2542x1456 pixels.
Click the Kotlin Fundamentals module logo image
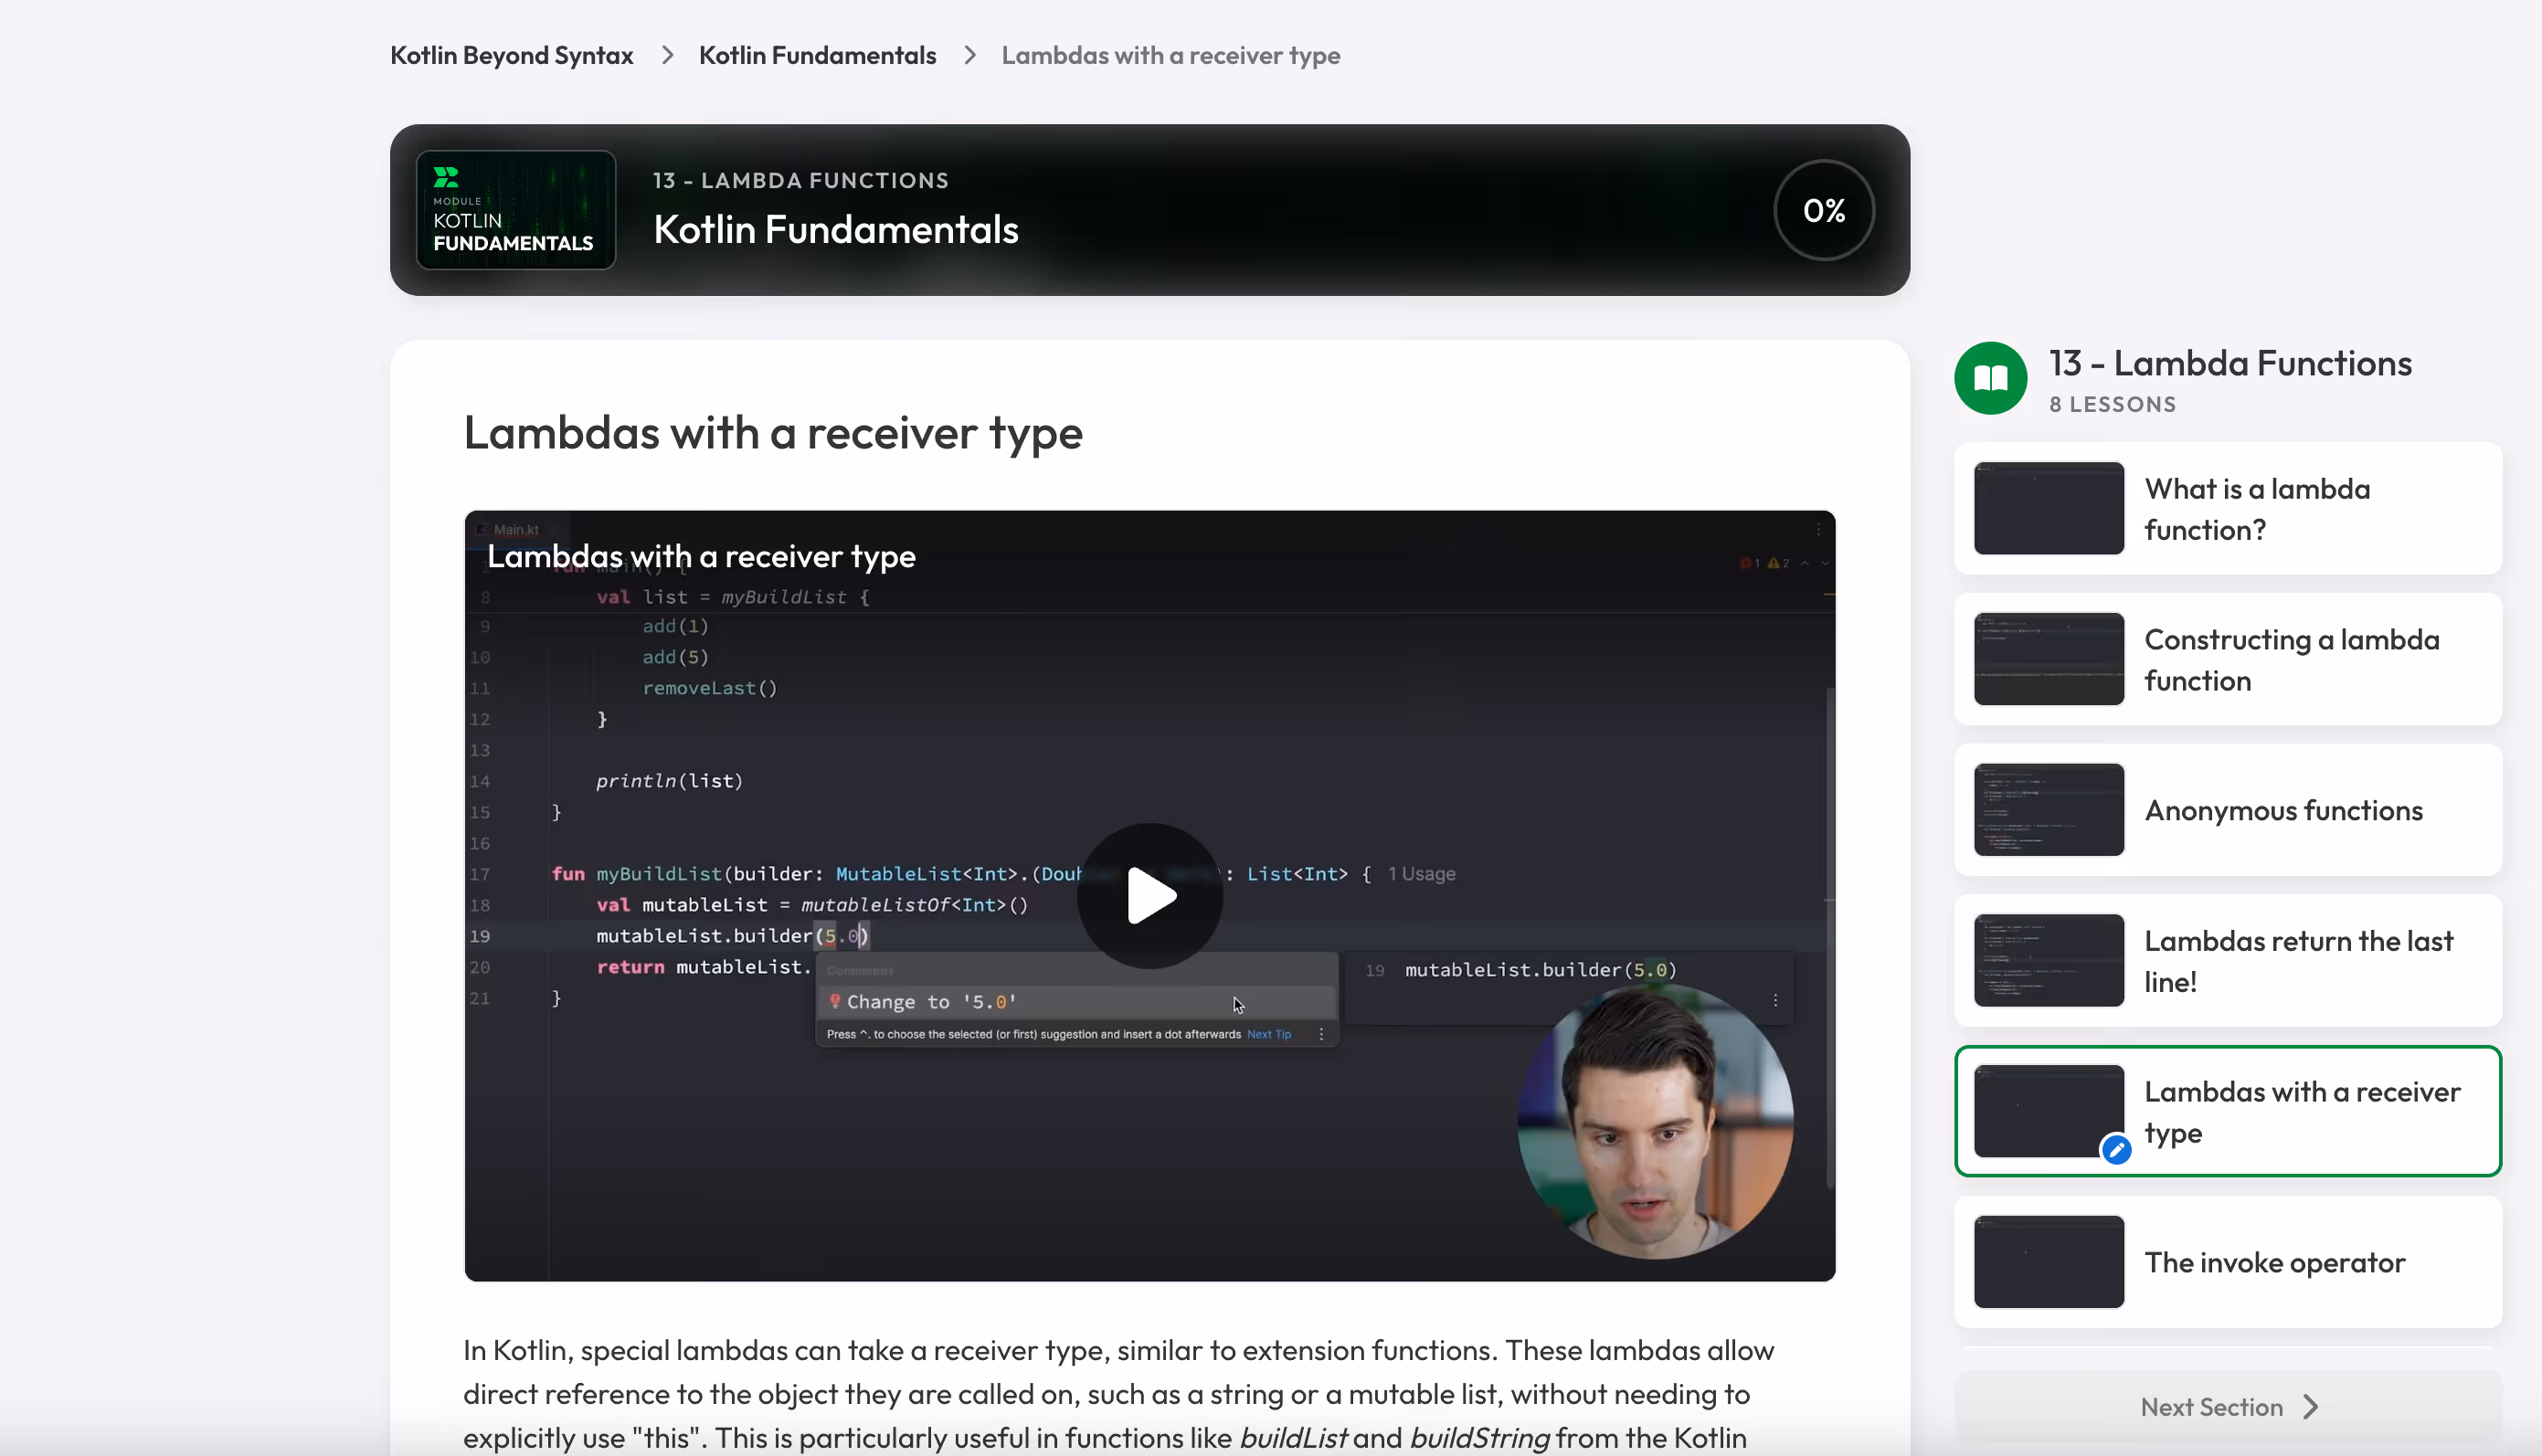click(515, 210)
